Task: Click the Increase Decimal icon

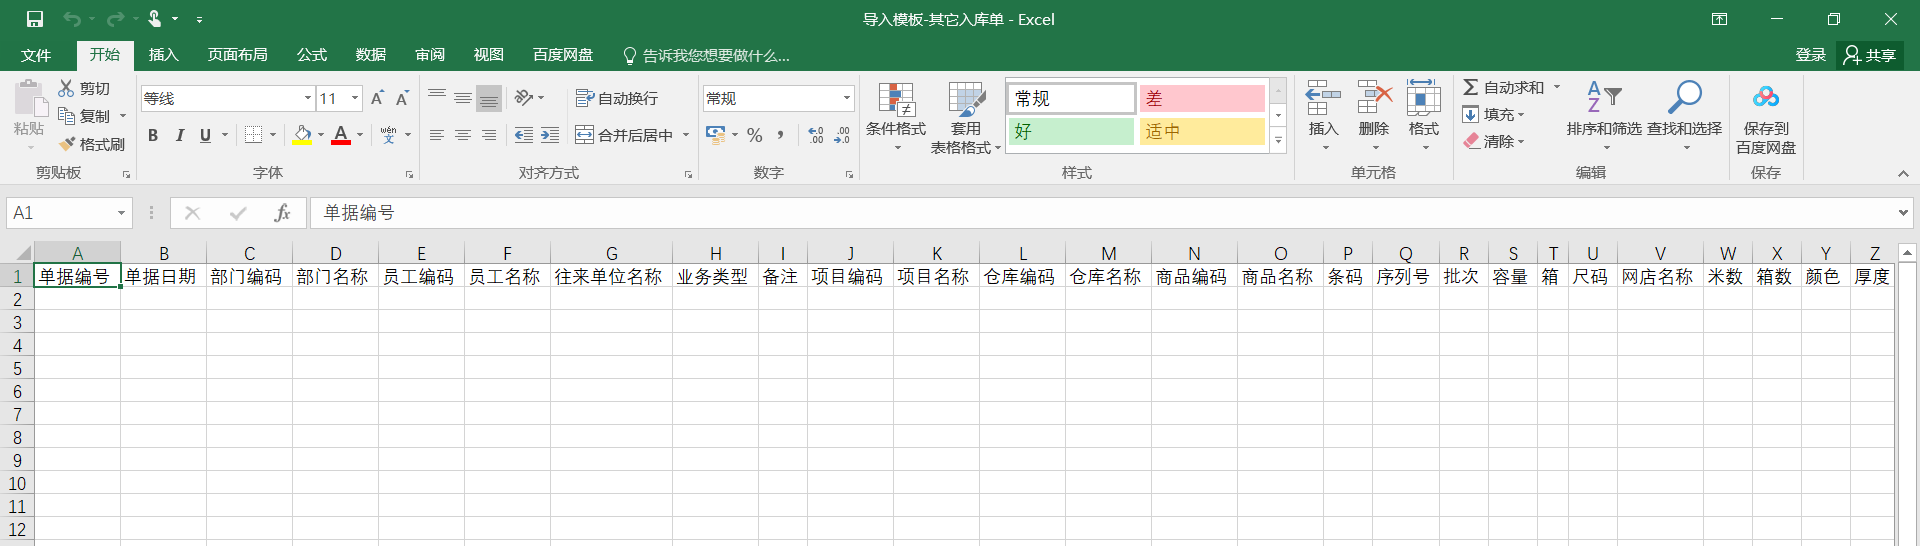Action: pos(816,135)
